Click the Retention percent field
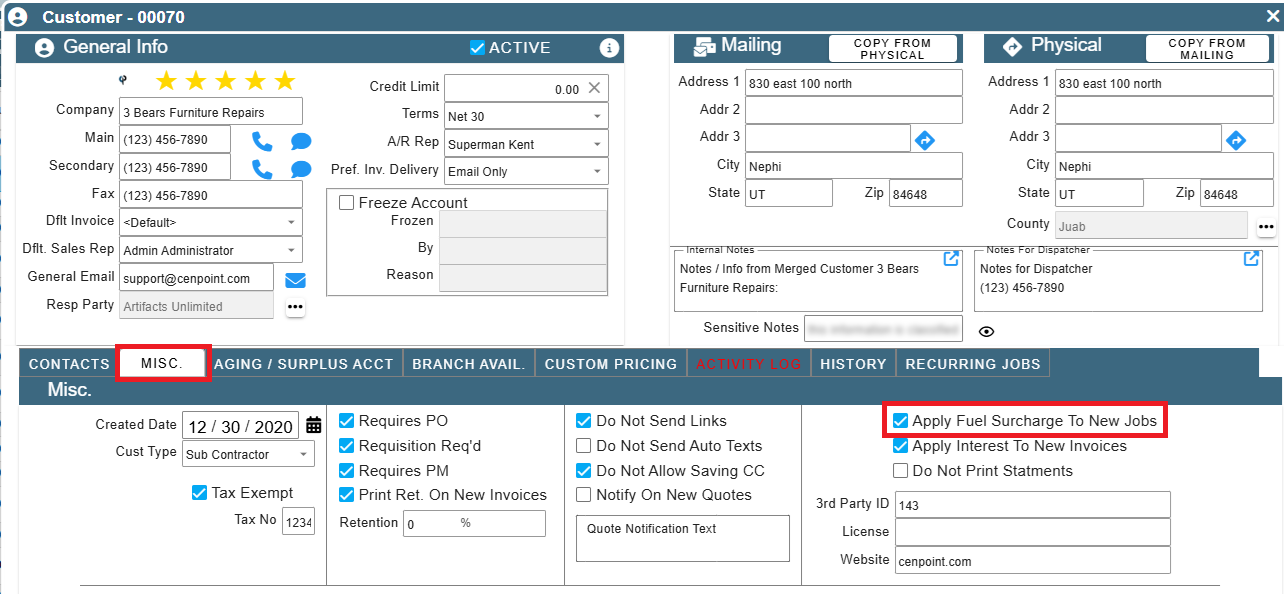 click(x=474, y=523)
